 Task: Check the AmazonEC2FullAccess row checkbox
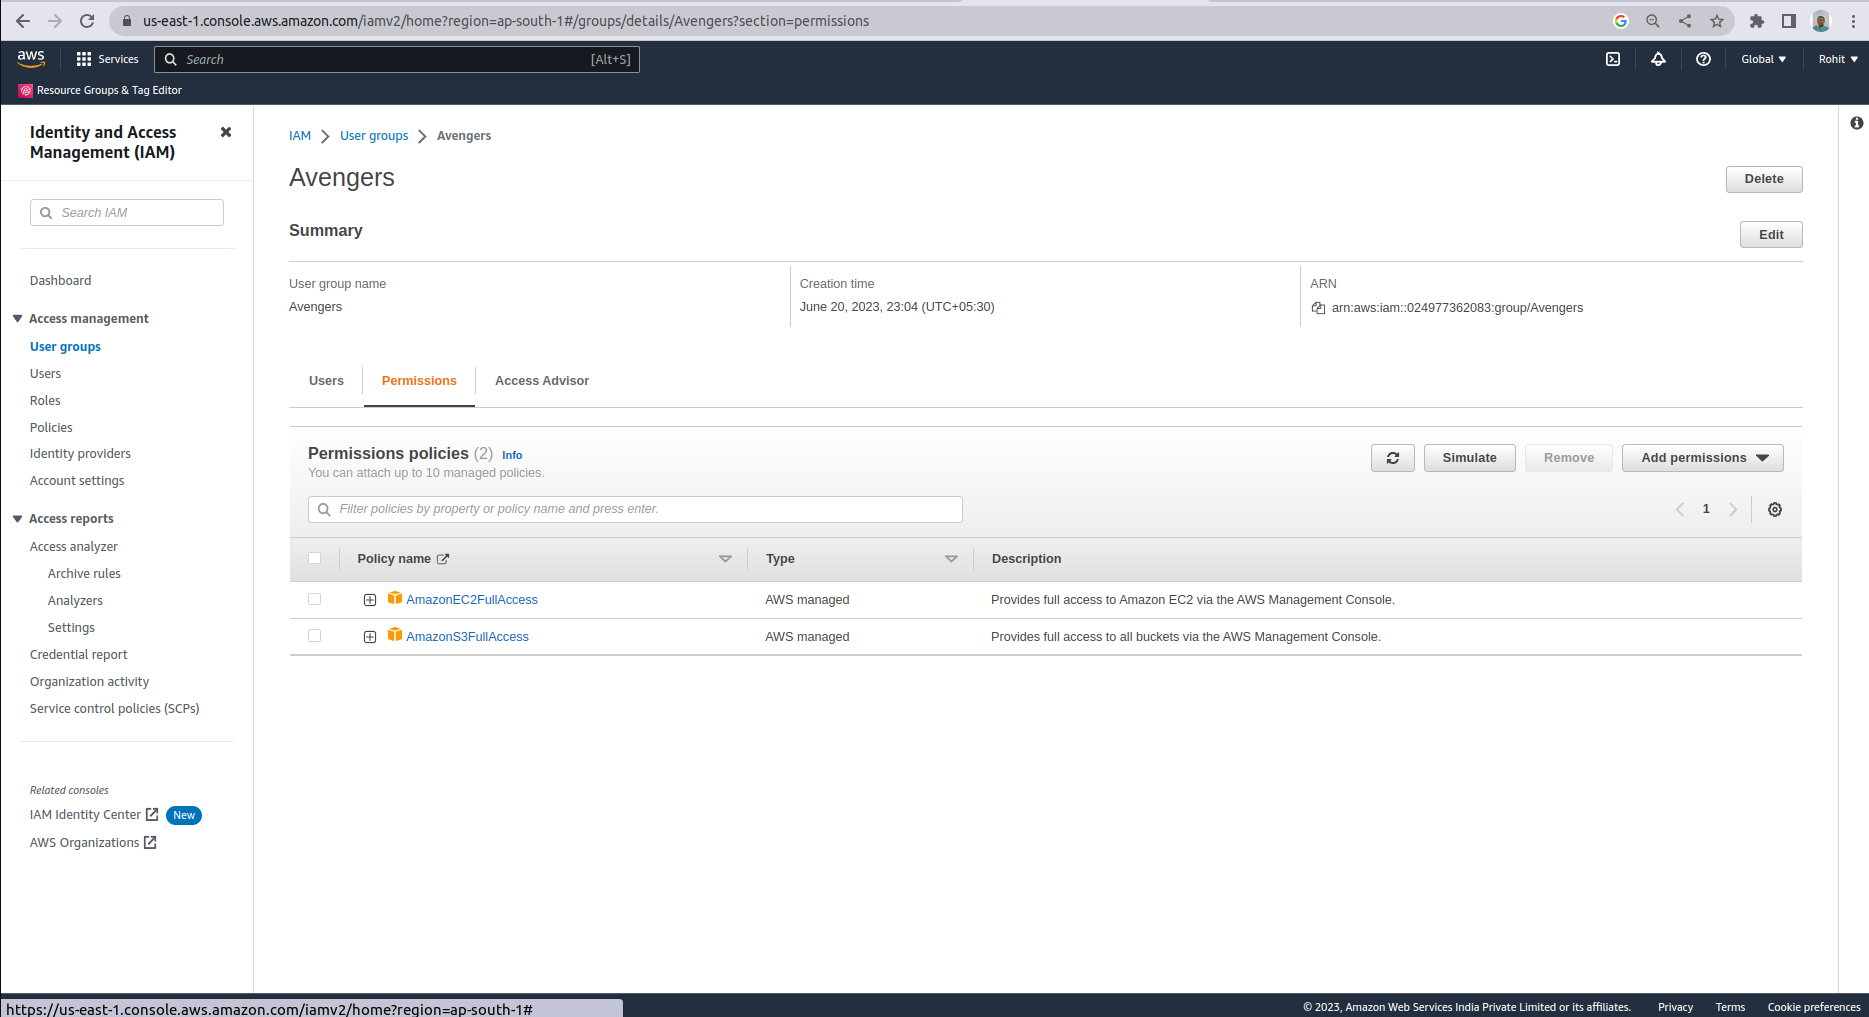[x=315, y=599]
